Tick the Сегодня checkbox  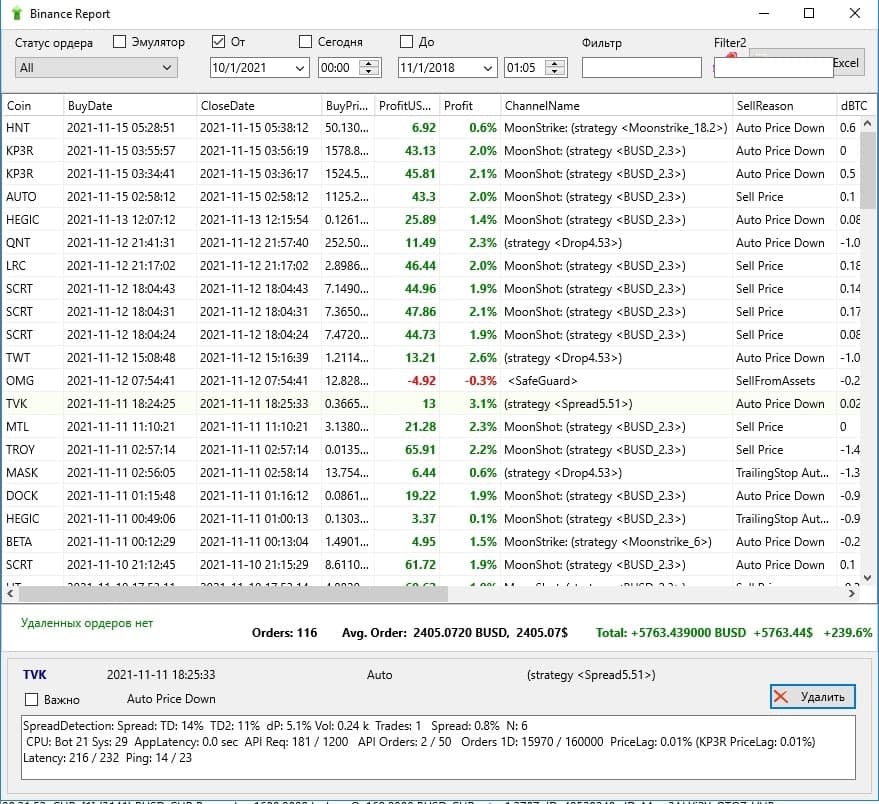[306, 42]
